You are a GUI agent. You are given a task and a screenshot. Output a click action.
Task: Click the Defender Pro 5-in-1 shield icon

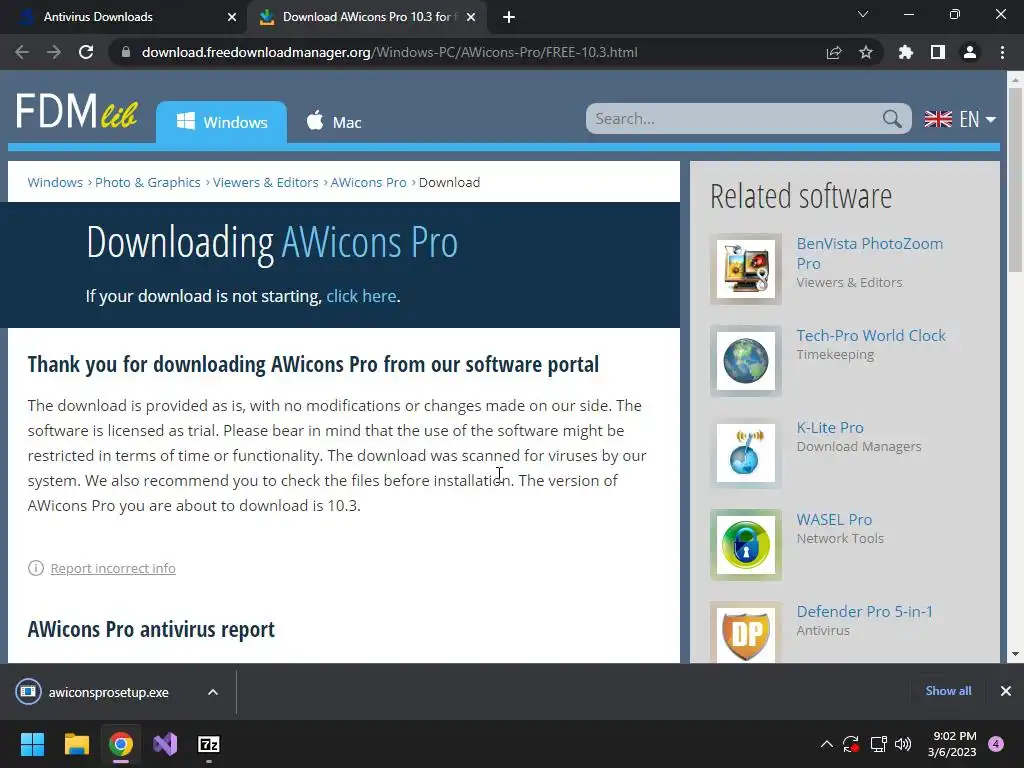(x=746, y=632)
